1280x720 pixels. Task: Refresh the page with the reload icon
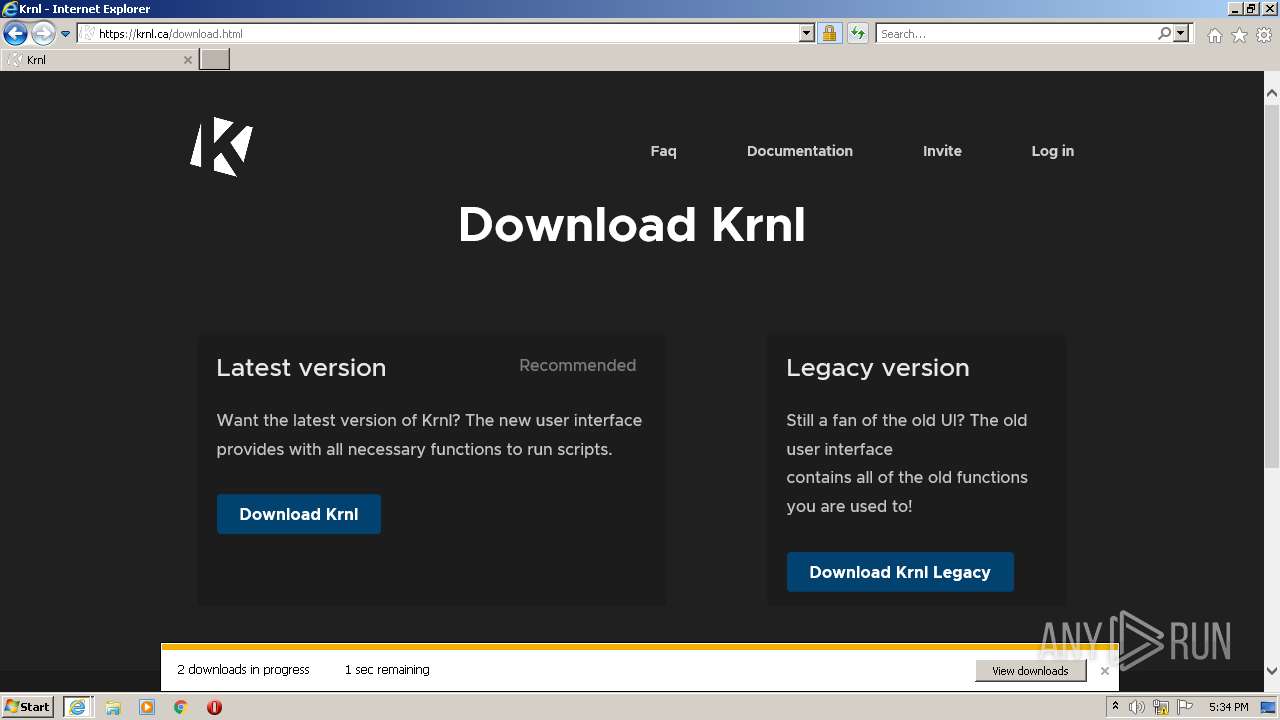(858, 34)
